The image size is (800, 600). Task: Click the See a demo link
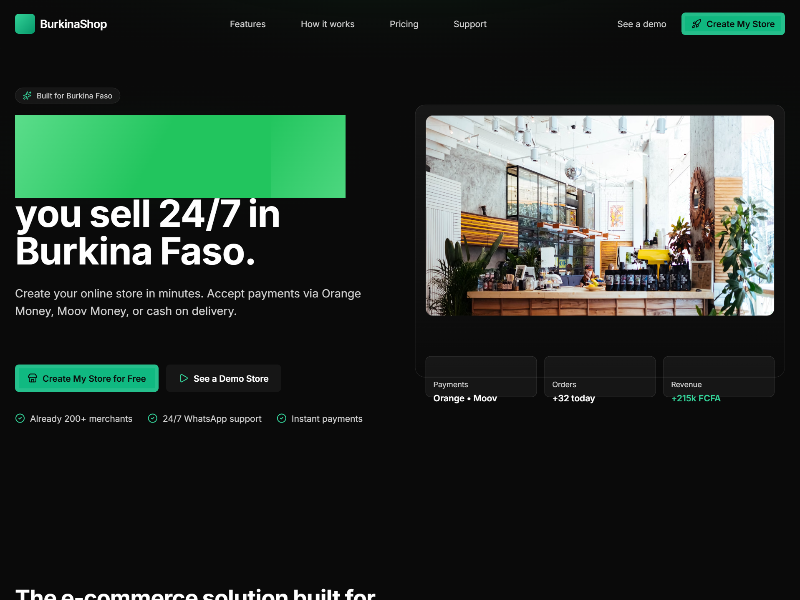click(x=641, y=24)
